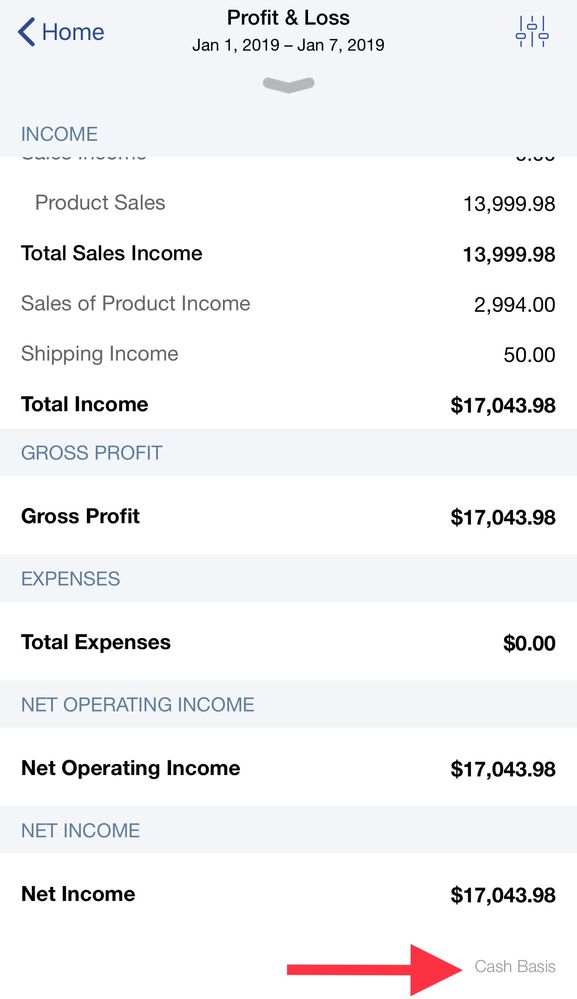
Task: View details for Sales of Product Income
Action: (x=136, y=303)
